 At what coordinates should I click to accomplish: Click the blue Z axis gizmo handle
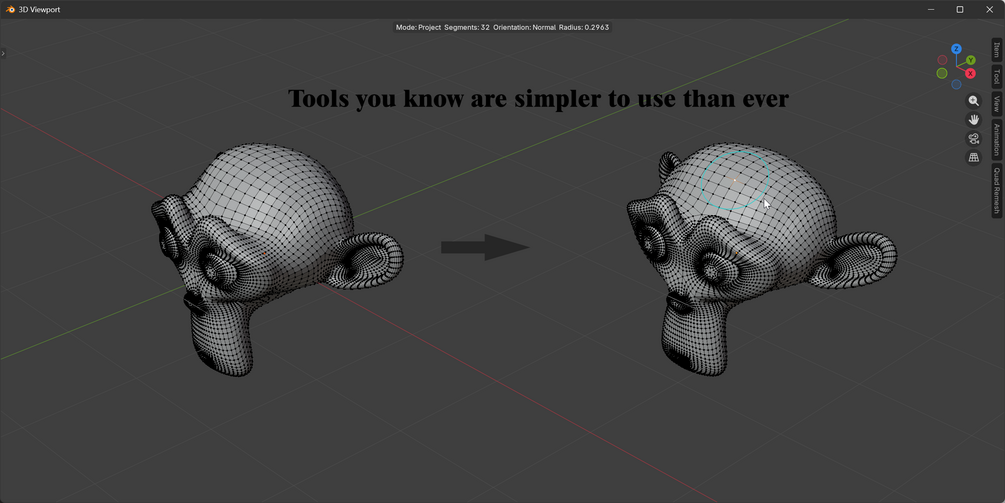tap(956, 49)
